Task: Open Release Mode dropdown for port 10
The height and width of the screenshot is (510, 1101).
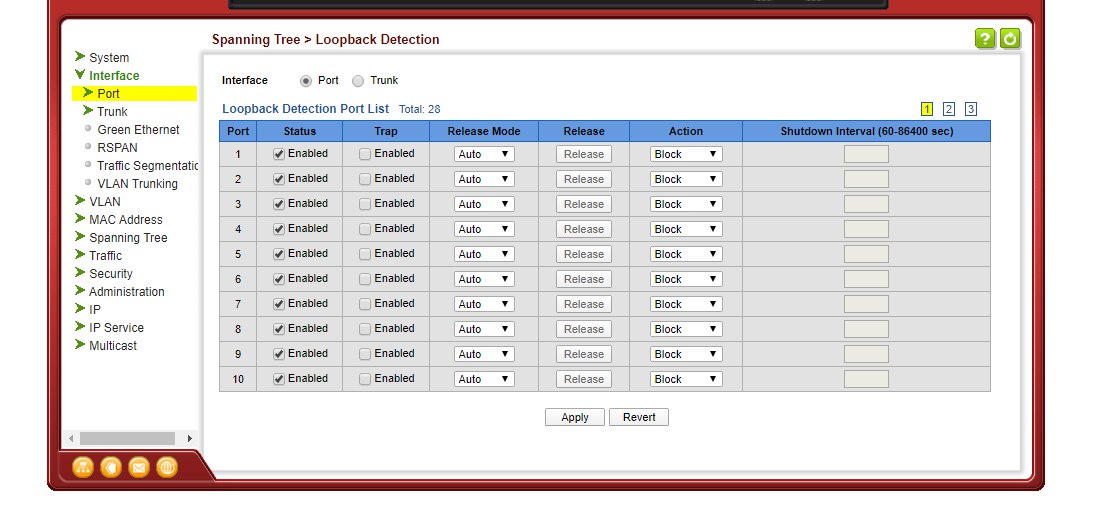Action: (484, 379)
